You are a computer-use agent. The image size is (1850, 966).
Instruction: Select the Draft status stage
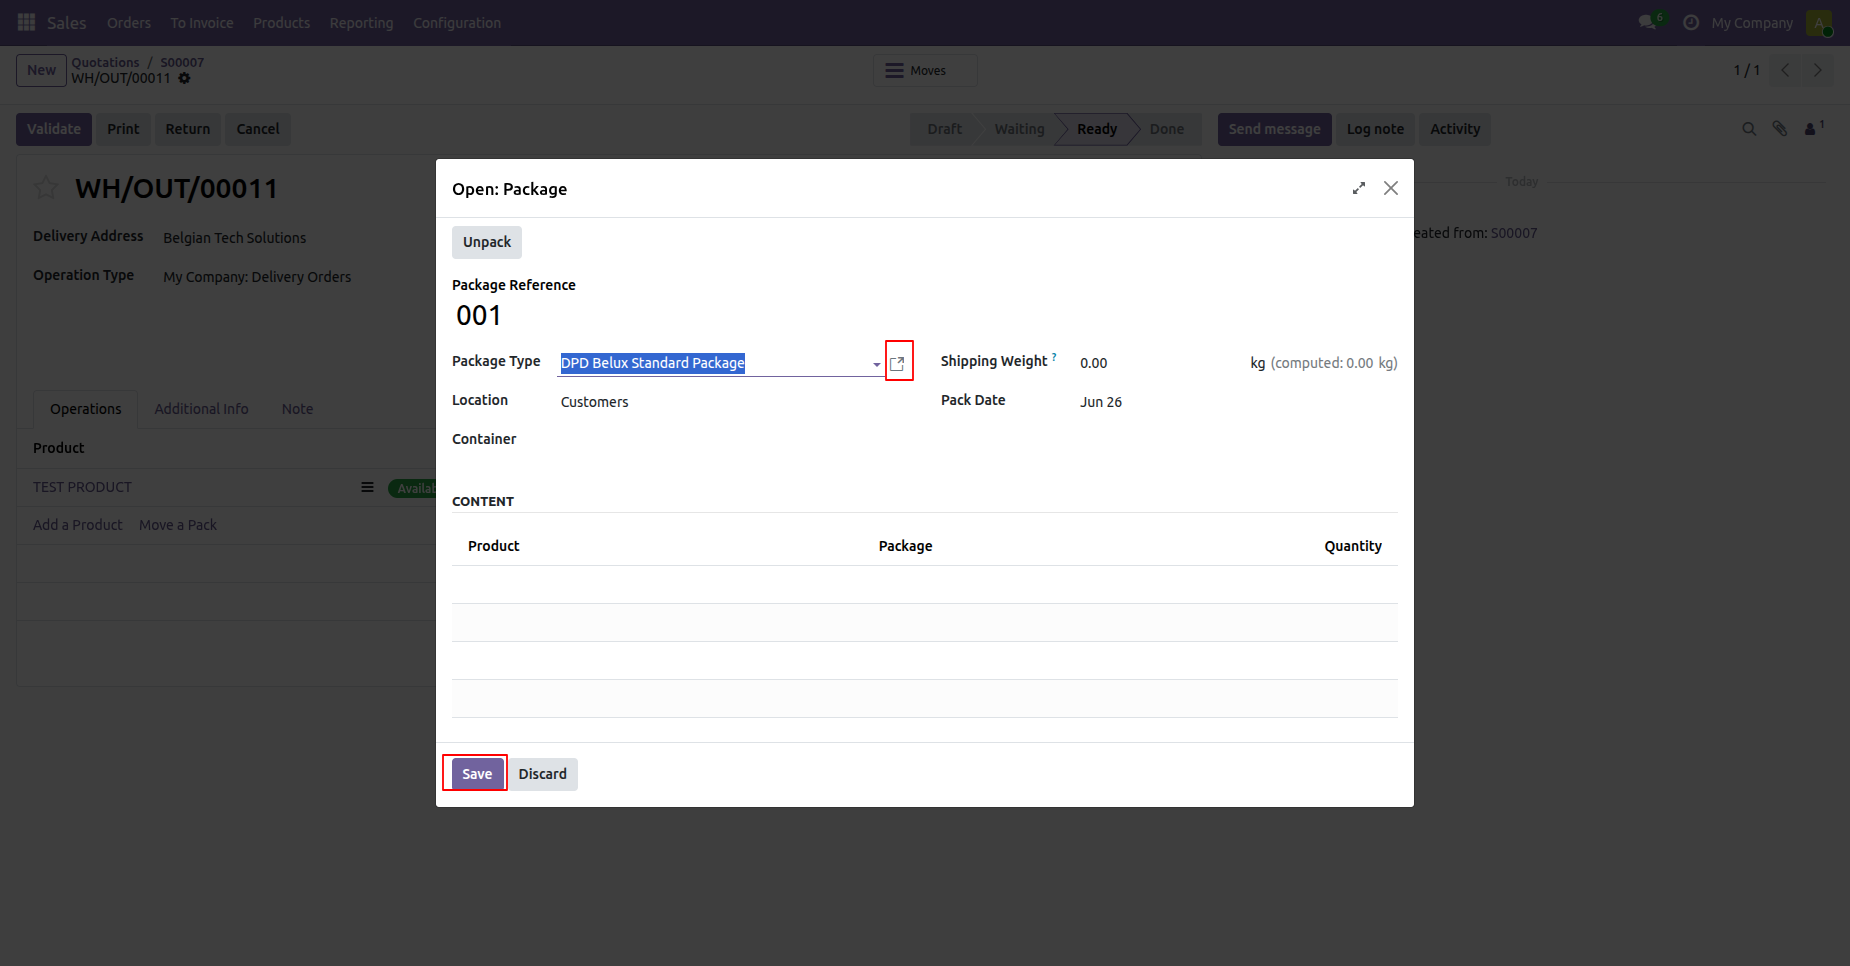(944, 129)
